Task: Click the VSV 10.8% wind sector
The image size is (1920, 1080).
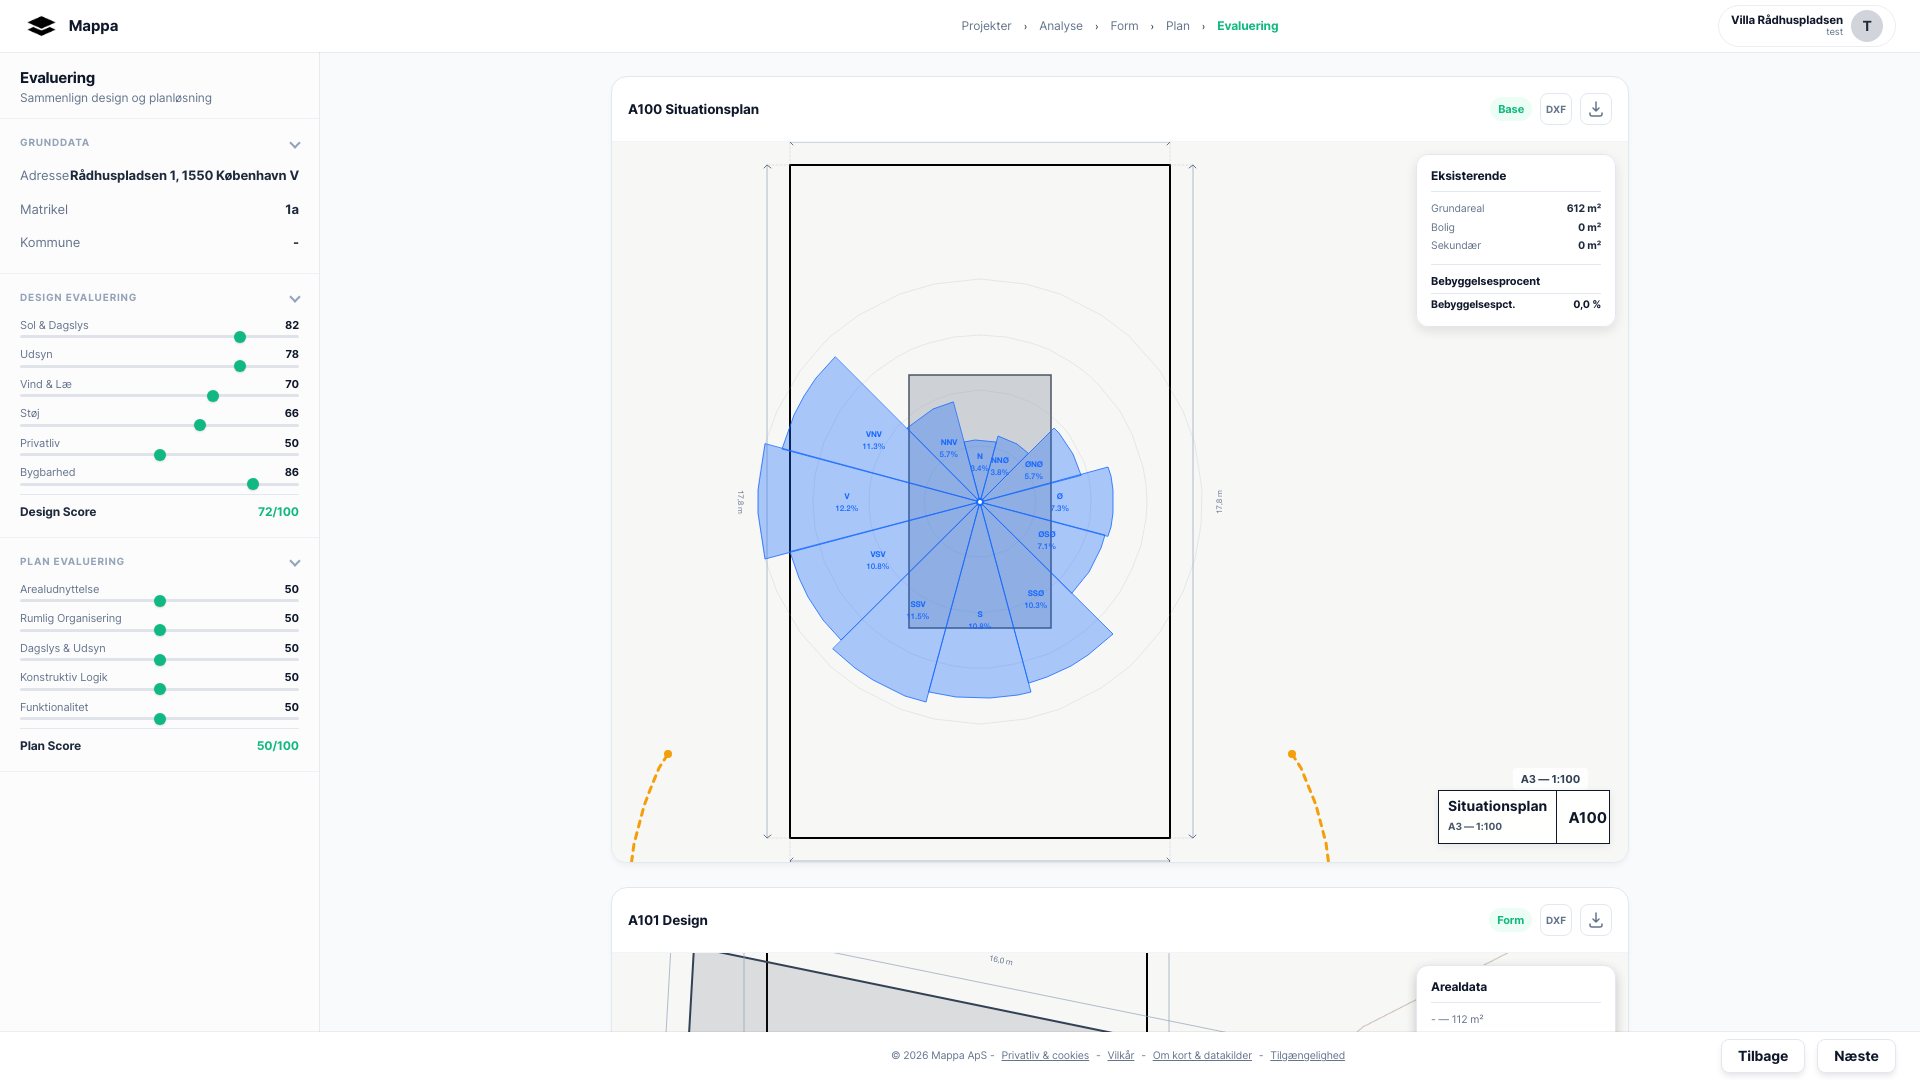Action: 877,560
